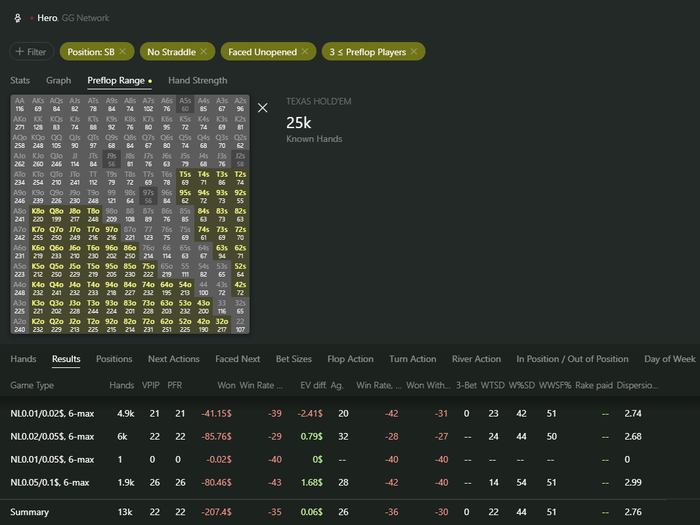This screenshot has width=700, height=525.
Task: Sort by the Hands column header
Action: pyautogui.click(x=121, y=385)
